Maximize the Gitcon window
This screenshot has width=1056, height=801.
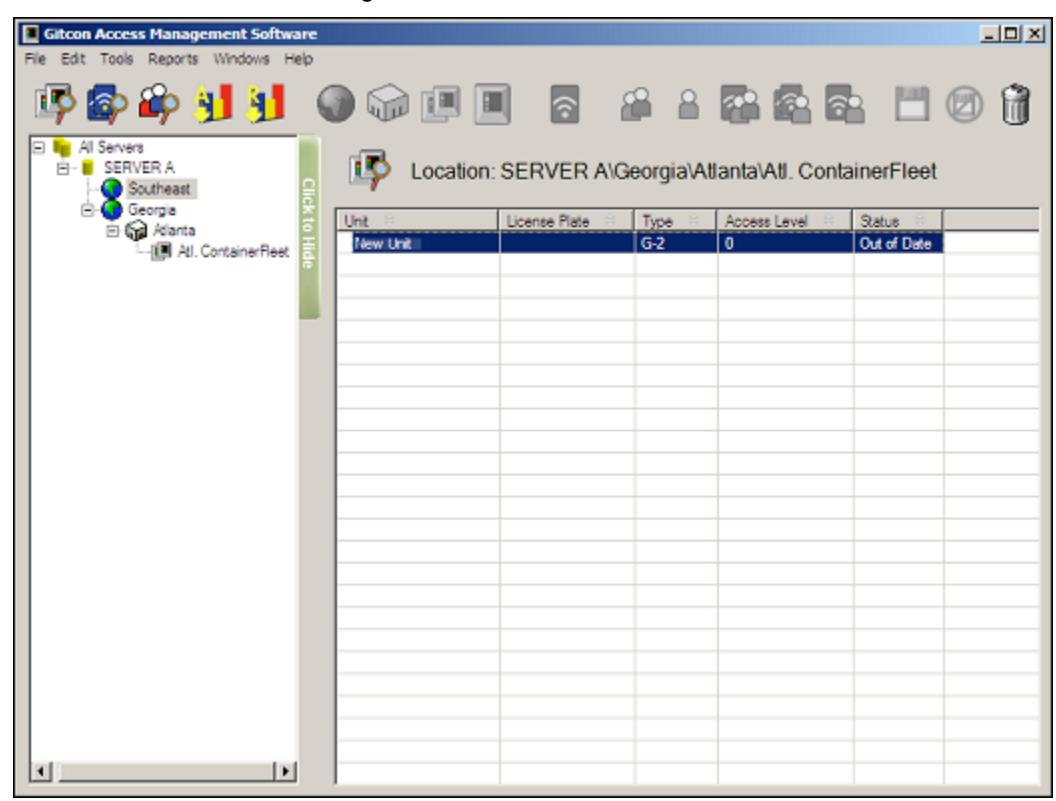(1011, 32)
